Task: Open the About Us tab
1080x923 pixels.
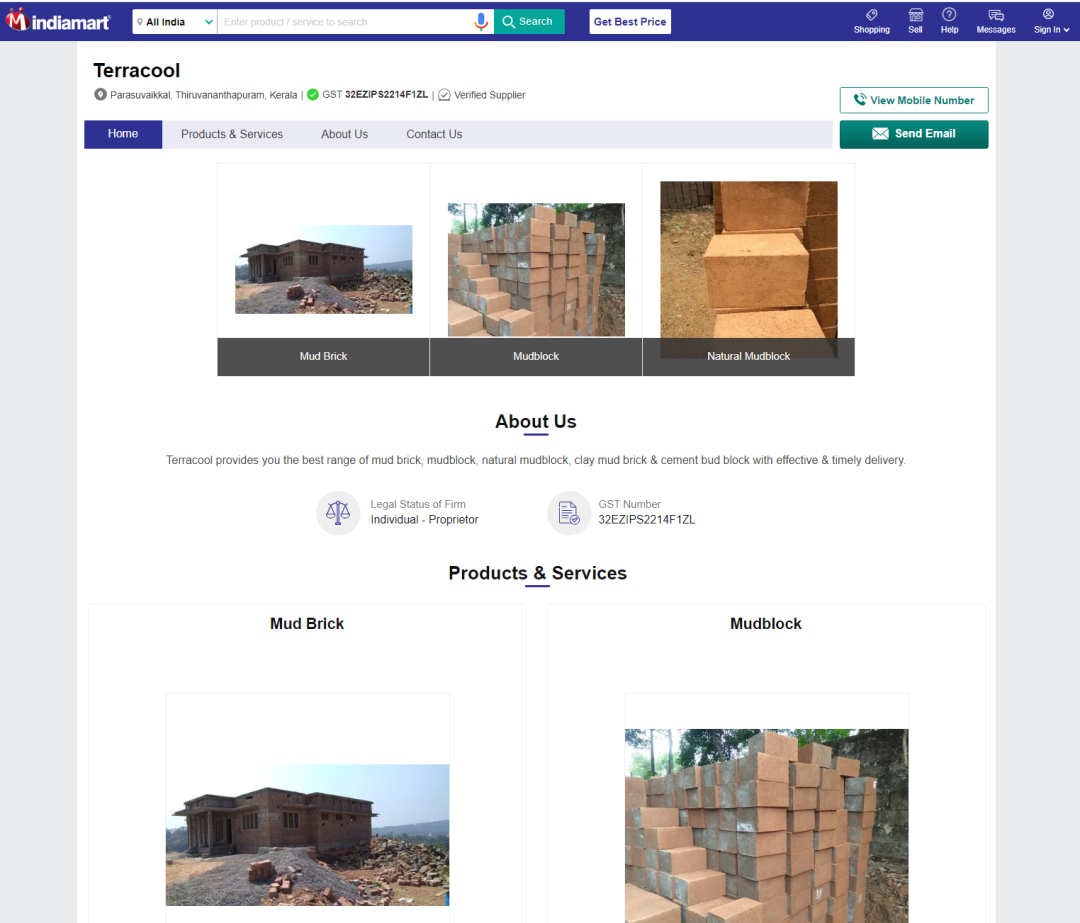Action: (x=344, y=134)
